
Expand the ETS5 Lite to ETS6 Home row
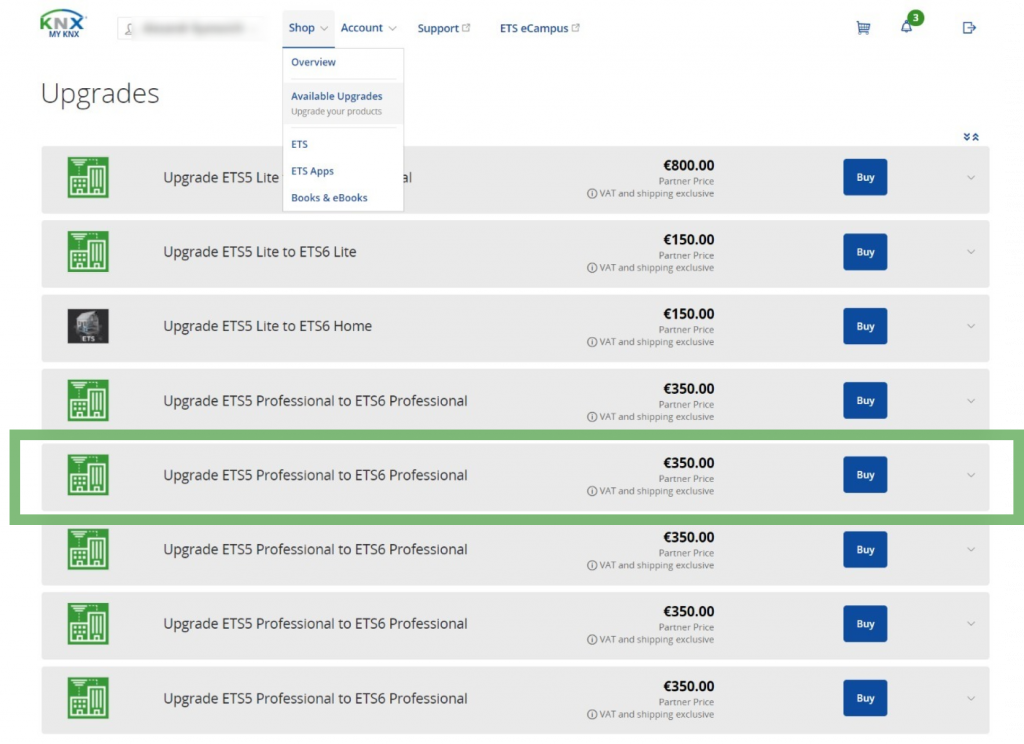(970, 326)
